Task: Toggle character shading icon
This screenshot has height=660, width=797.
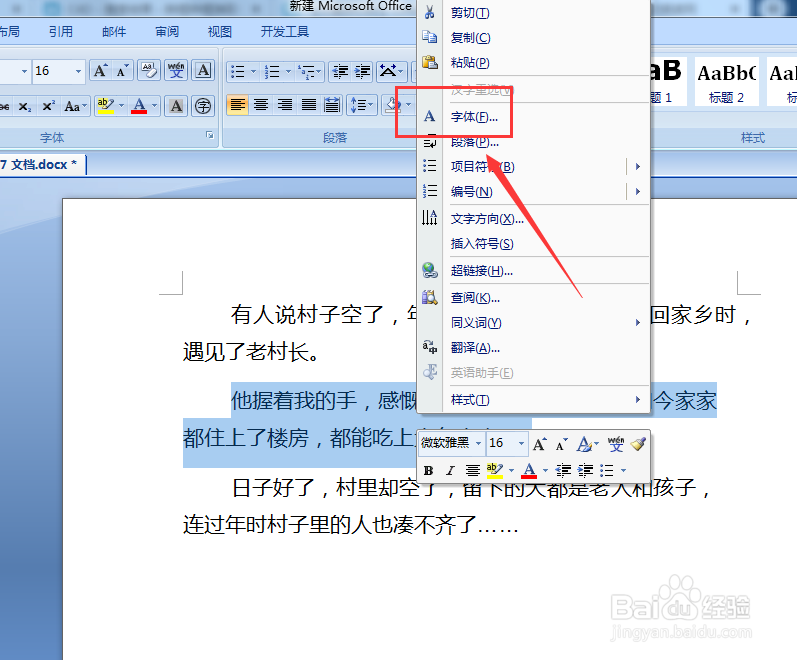Action: pyautogui.click(x=176, y=106)
